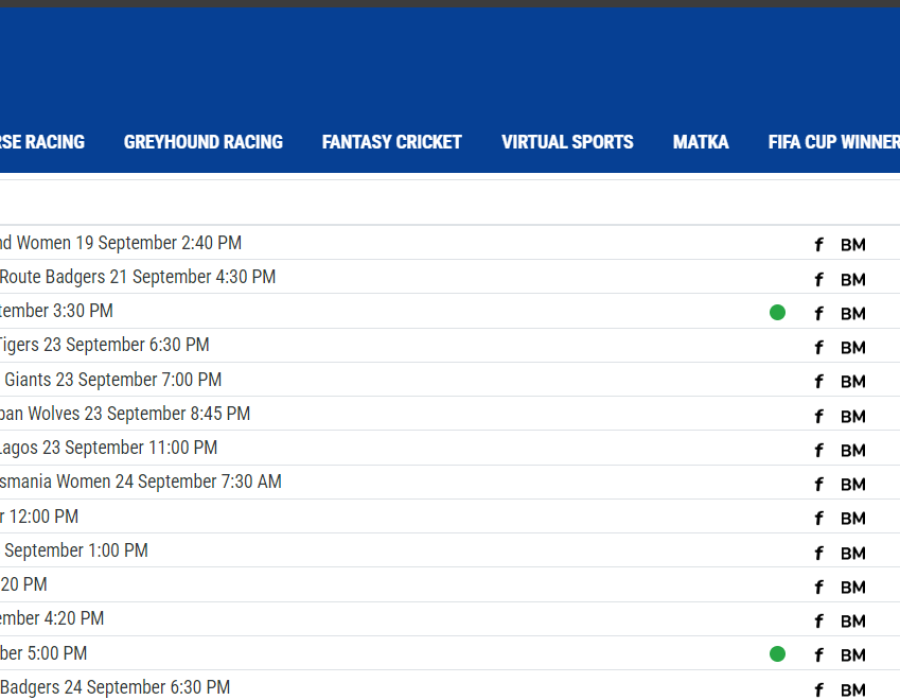The width and height of the screenshot is (900, 700).
Task: Click the 'f' icon in the 4:20 PM match row
Action: (x=818, y=621)
